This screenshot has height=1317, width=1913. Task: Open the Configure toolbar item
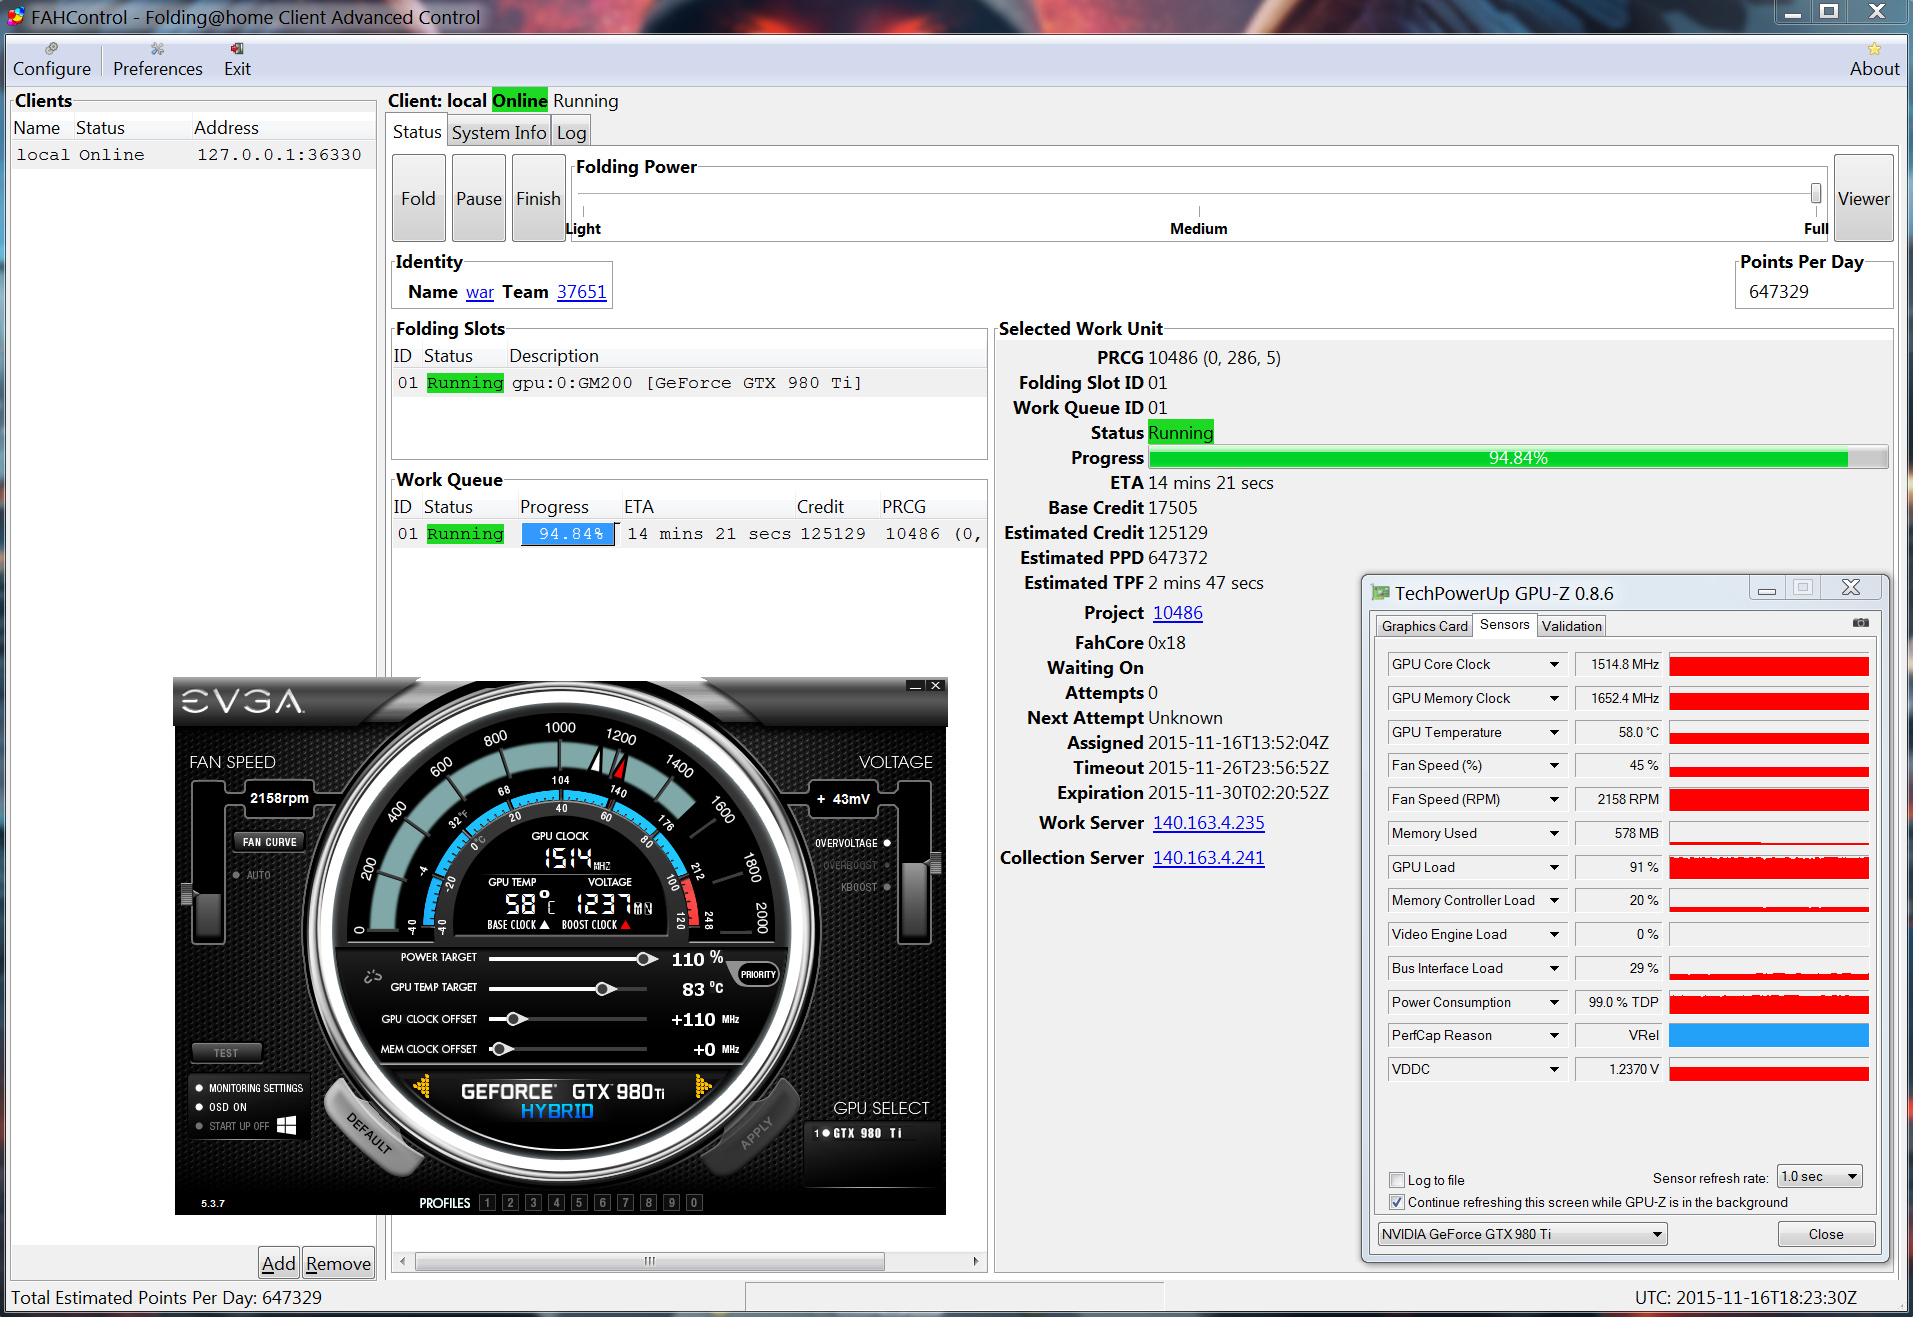51,60
